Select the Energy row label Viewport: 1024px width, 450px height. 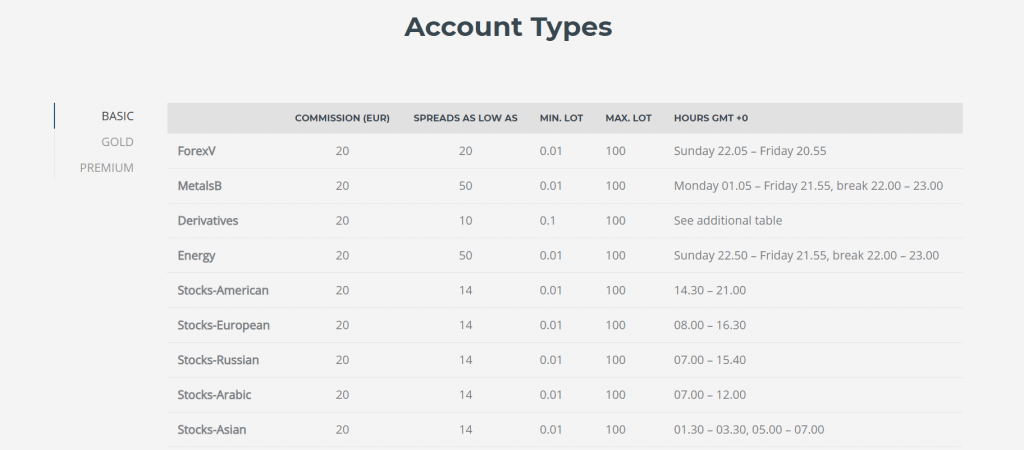click(x=197, y=255)
